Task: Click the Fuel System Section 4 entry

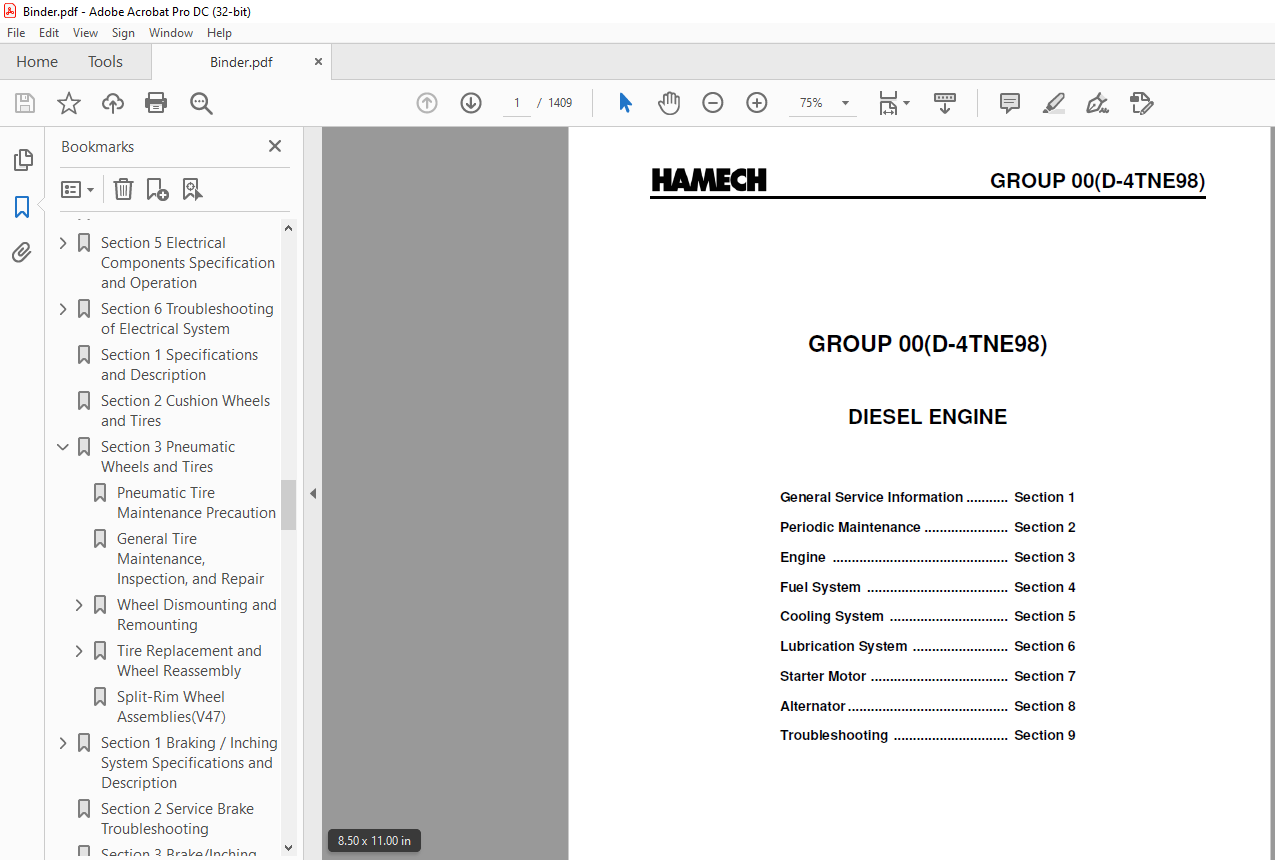Action: (927, 587)
